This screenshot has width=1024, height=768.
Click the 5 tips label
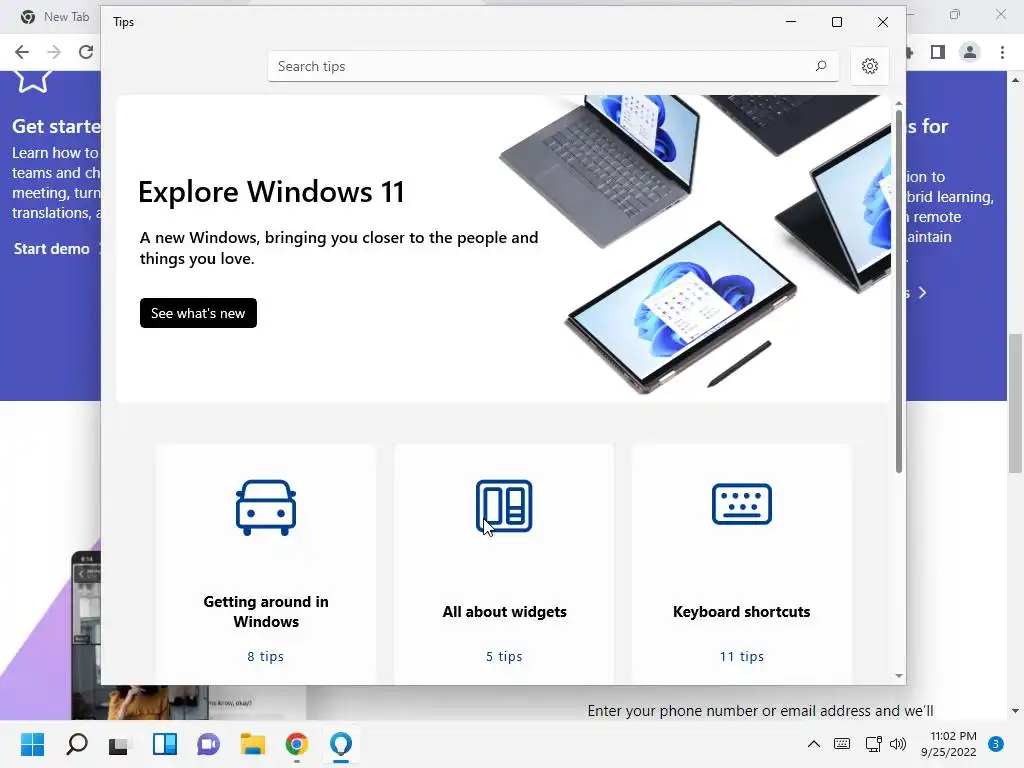504,656
